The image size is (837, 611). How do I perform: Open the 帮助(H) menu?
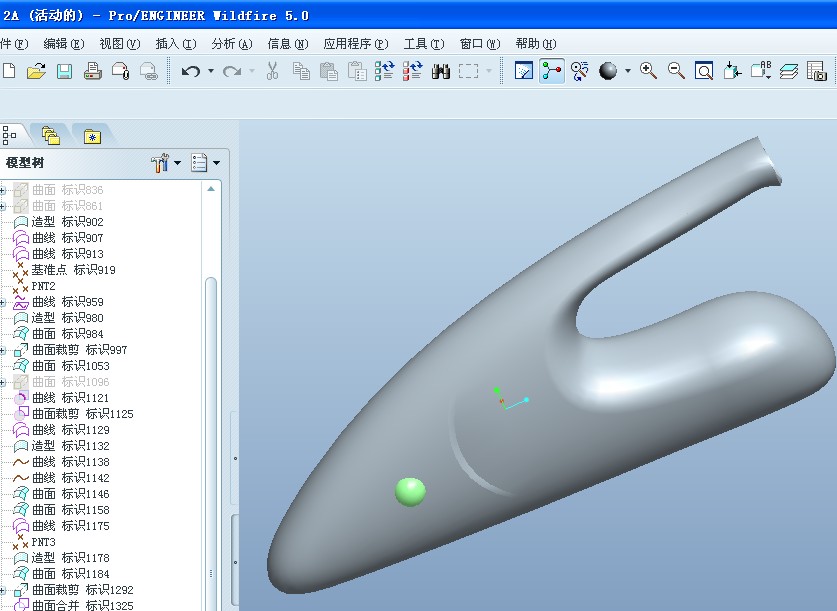(535, 44)
